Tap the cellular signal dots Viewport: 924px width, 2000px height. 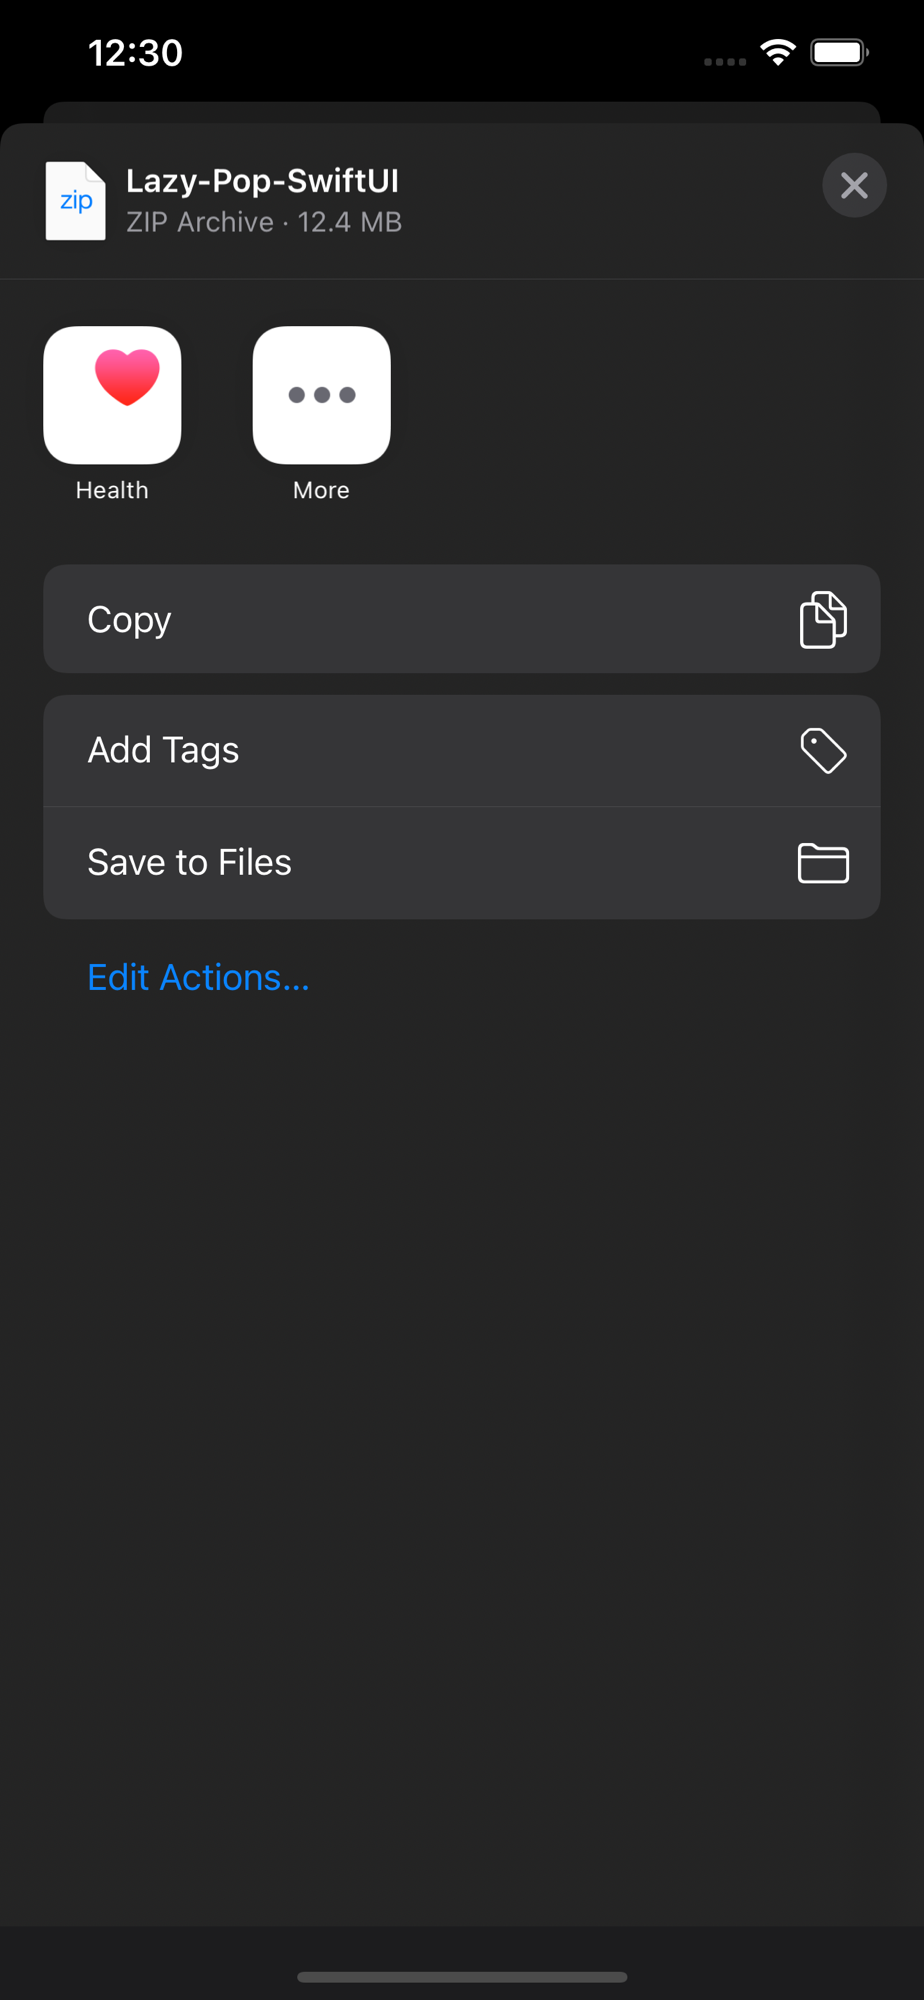pos(725,62)
